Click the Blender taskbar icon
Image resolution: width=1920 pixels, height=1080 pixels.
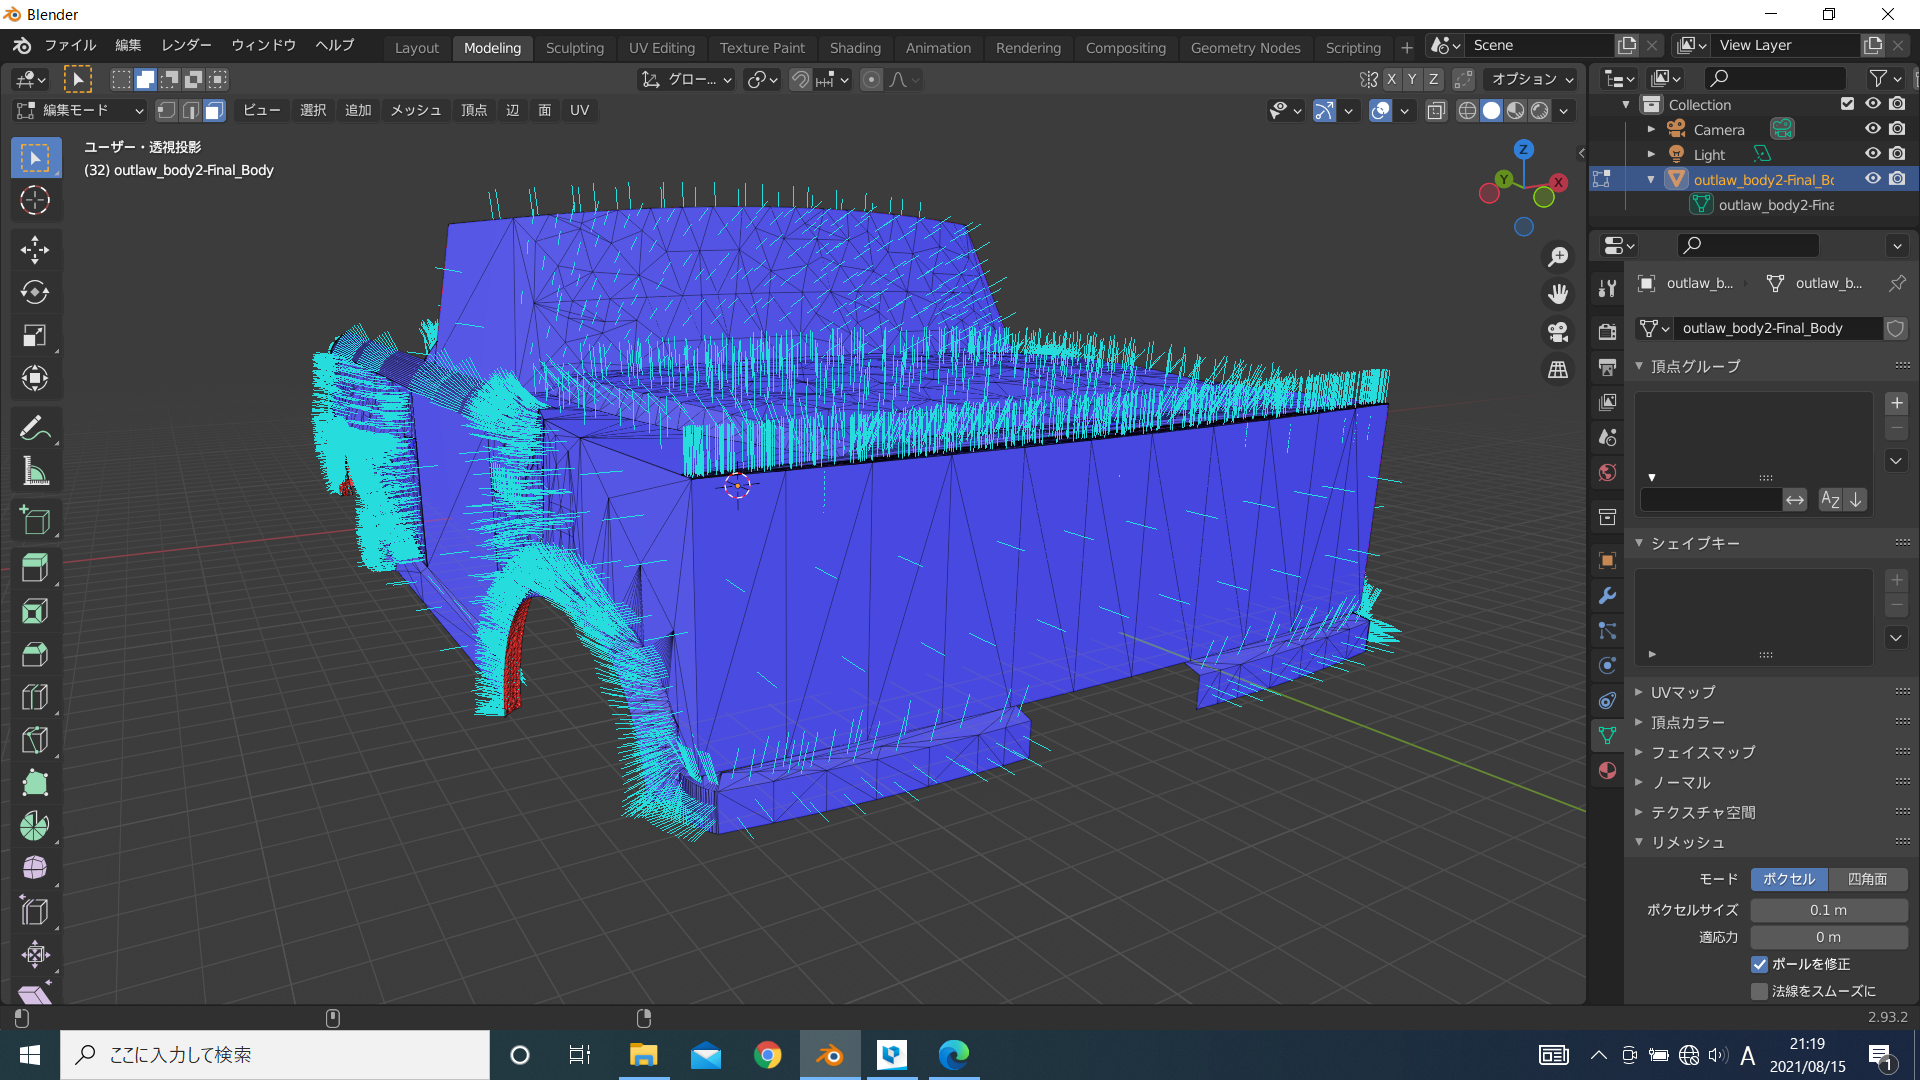[x=829, y=1054]
